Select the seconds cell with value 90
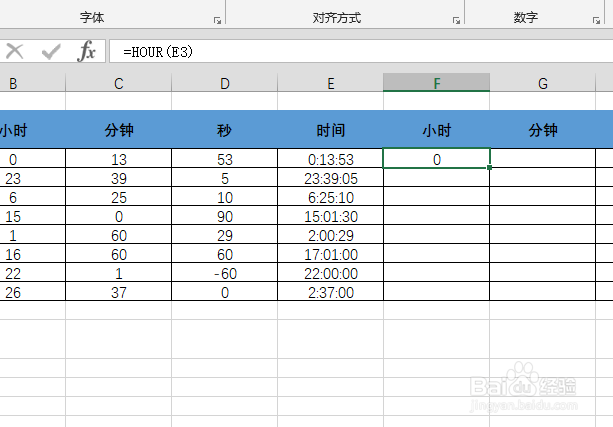Screen dimensions: 613x427 click(225, 216)
